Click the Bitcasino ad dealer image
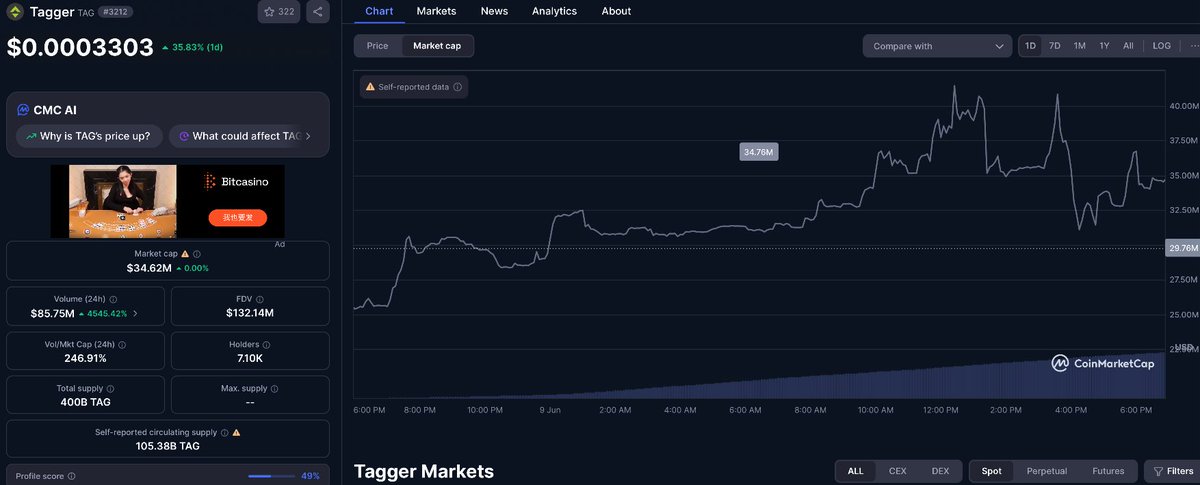The height and width of the screenshot is (485, 1200). pyautogui.click(x=123, y=201)
